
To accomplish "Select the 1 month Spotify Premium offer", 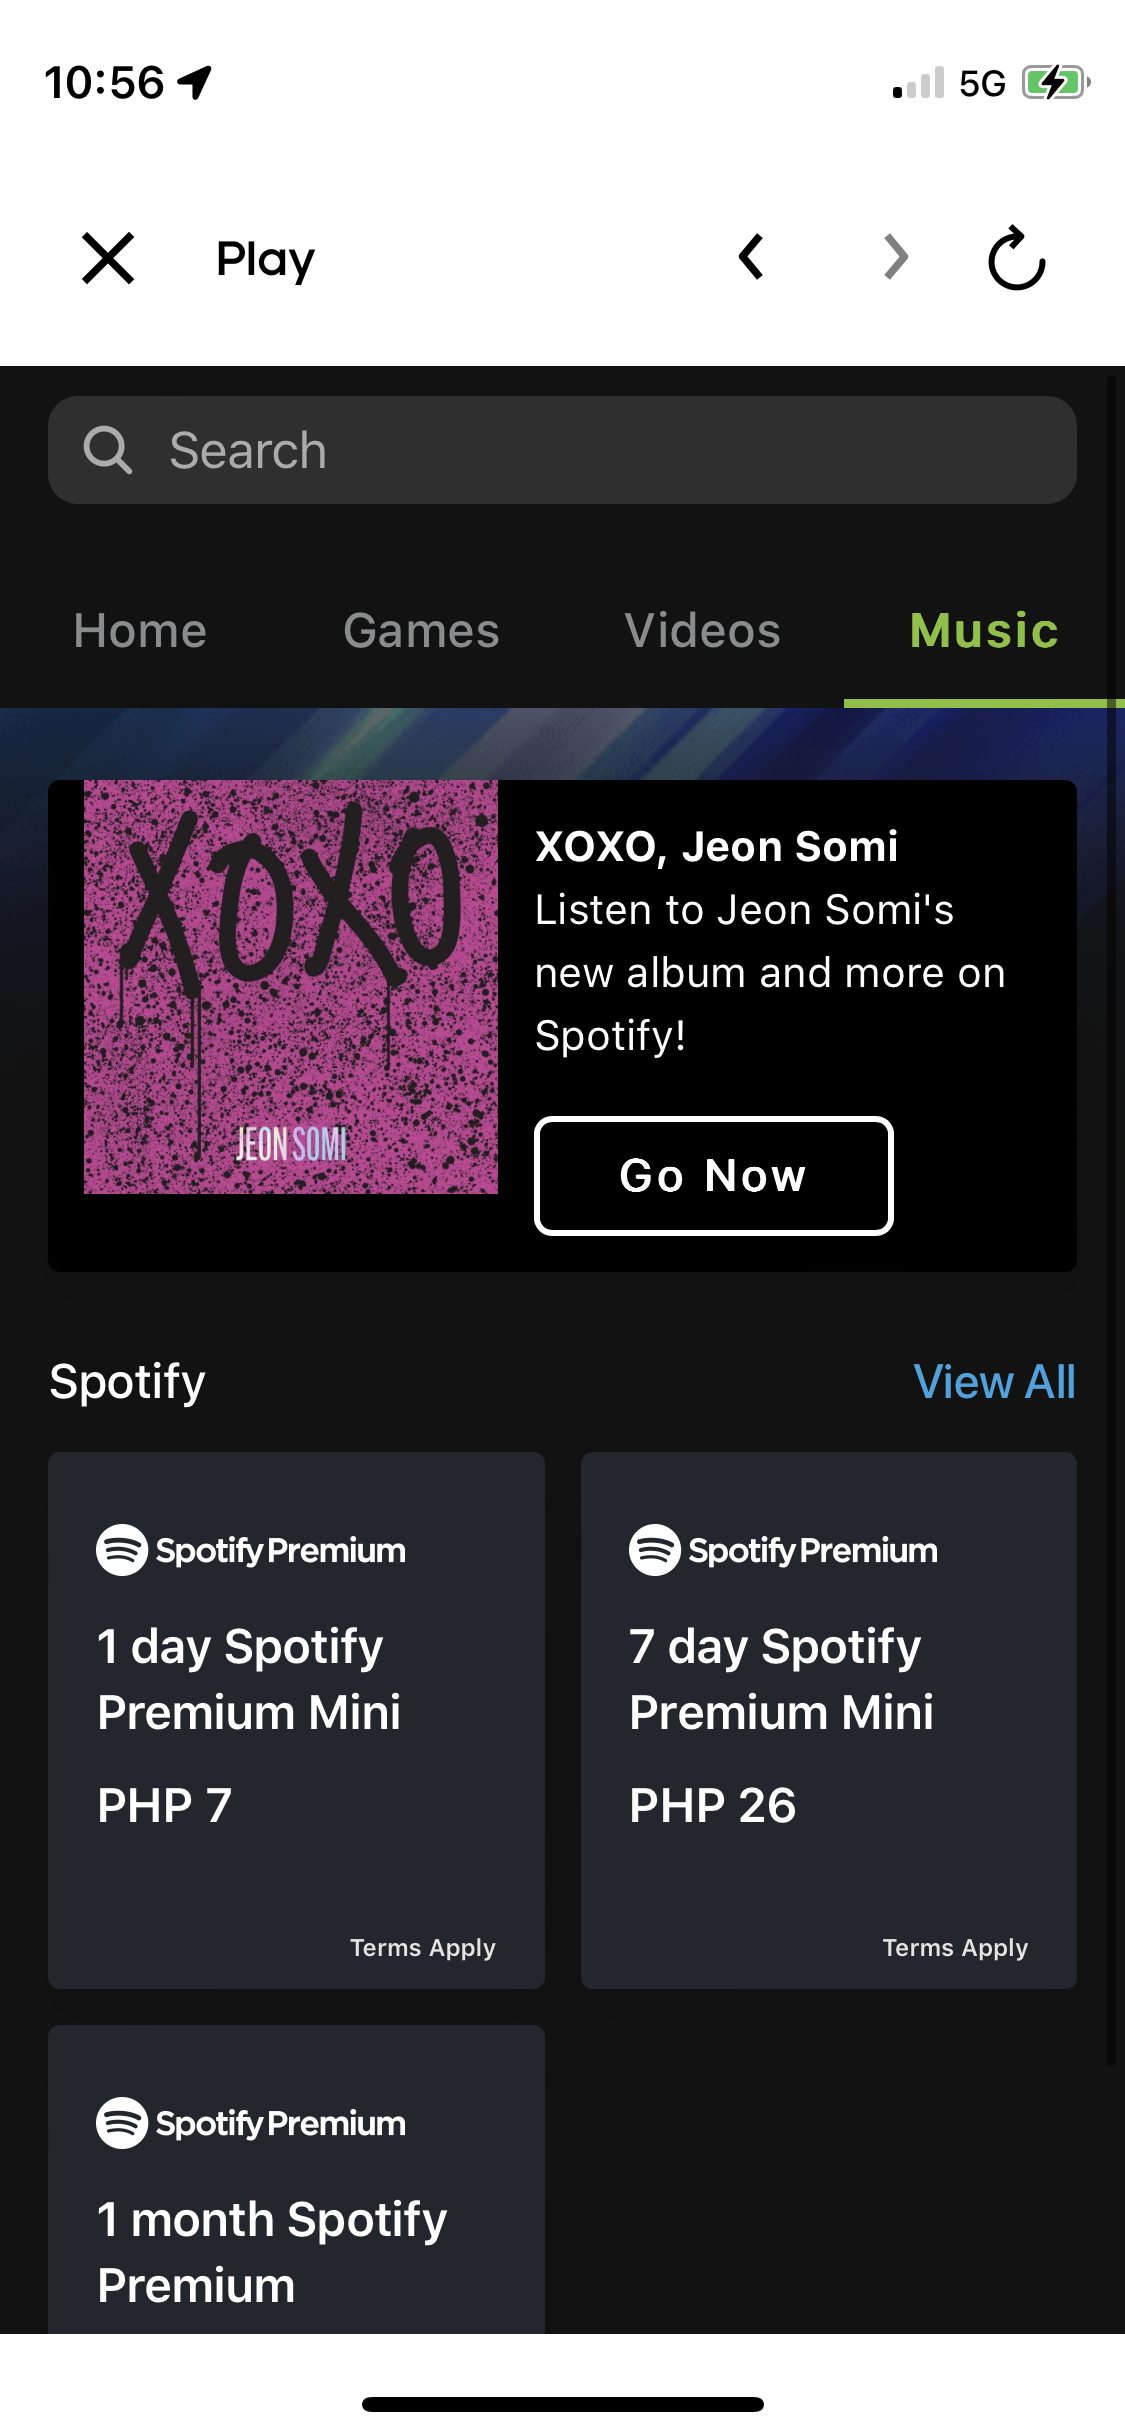I will click(296, 2180).
